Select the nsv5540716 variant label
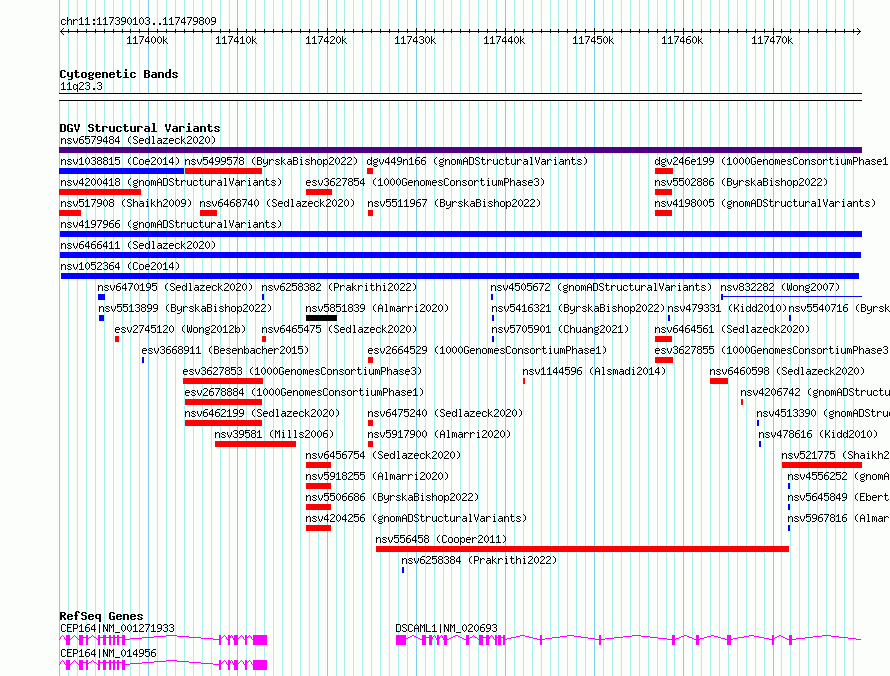Screen dimensions: 890x676 (839, 308)
